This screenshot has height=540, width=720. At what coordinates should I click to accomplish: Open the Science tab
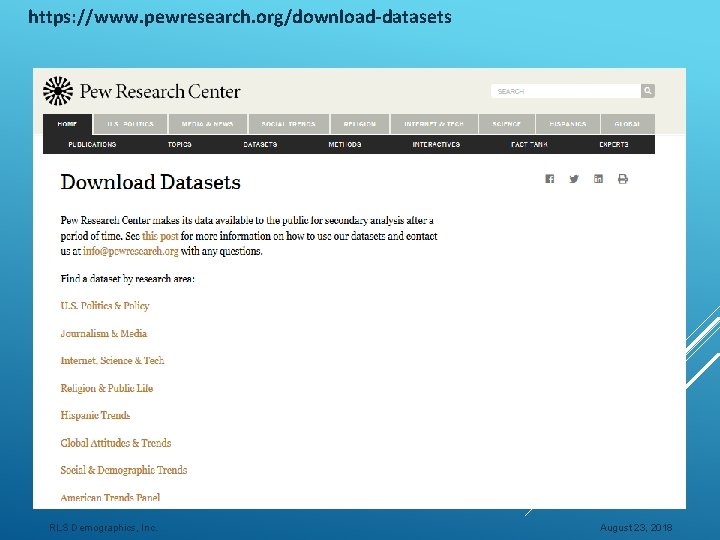coord(506,124)
